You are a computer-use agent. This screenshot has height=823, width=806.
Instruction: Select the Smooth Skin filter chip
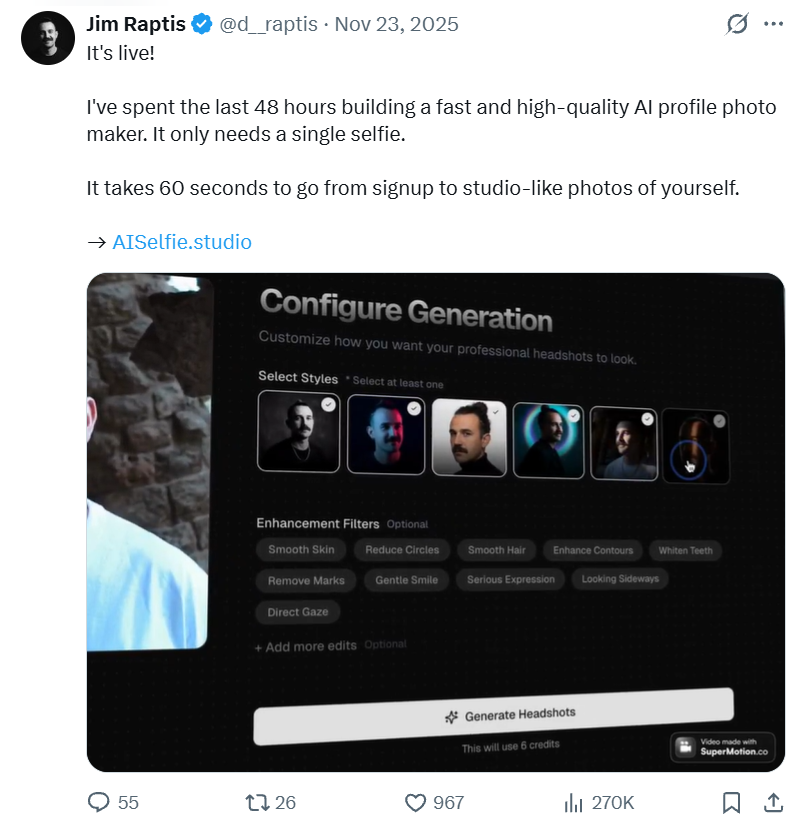(x=301, y=550)
